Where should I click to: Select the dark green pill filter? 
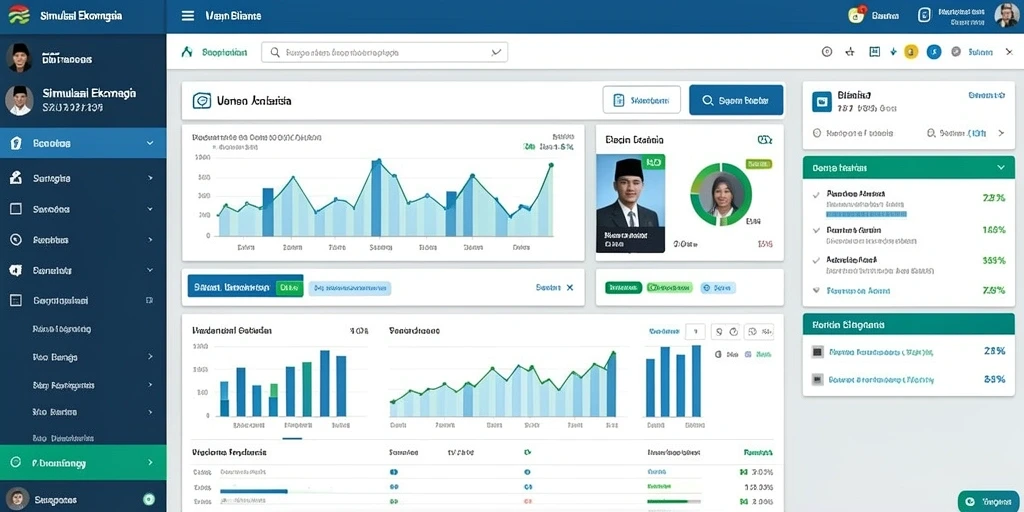(x=624, y=287)
